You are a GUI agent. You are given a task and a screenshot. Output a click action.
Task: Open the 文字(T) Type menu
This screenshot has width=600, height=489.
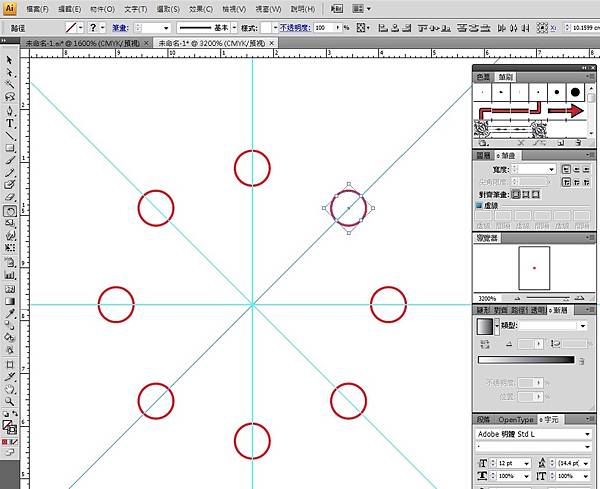pyautogui.click(x=135, y=9)
